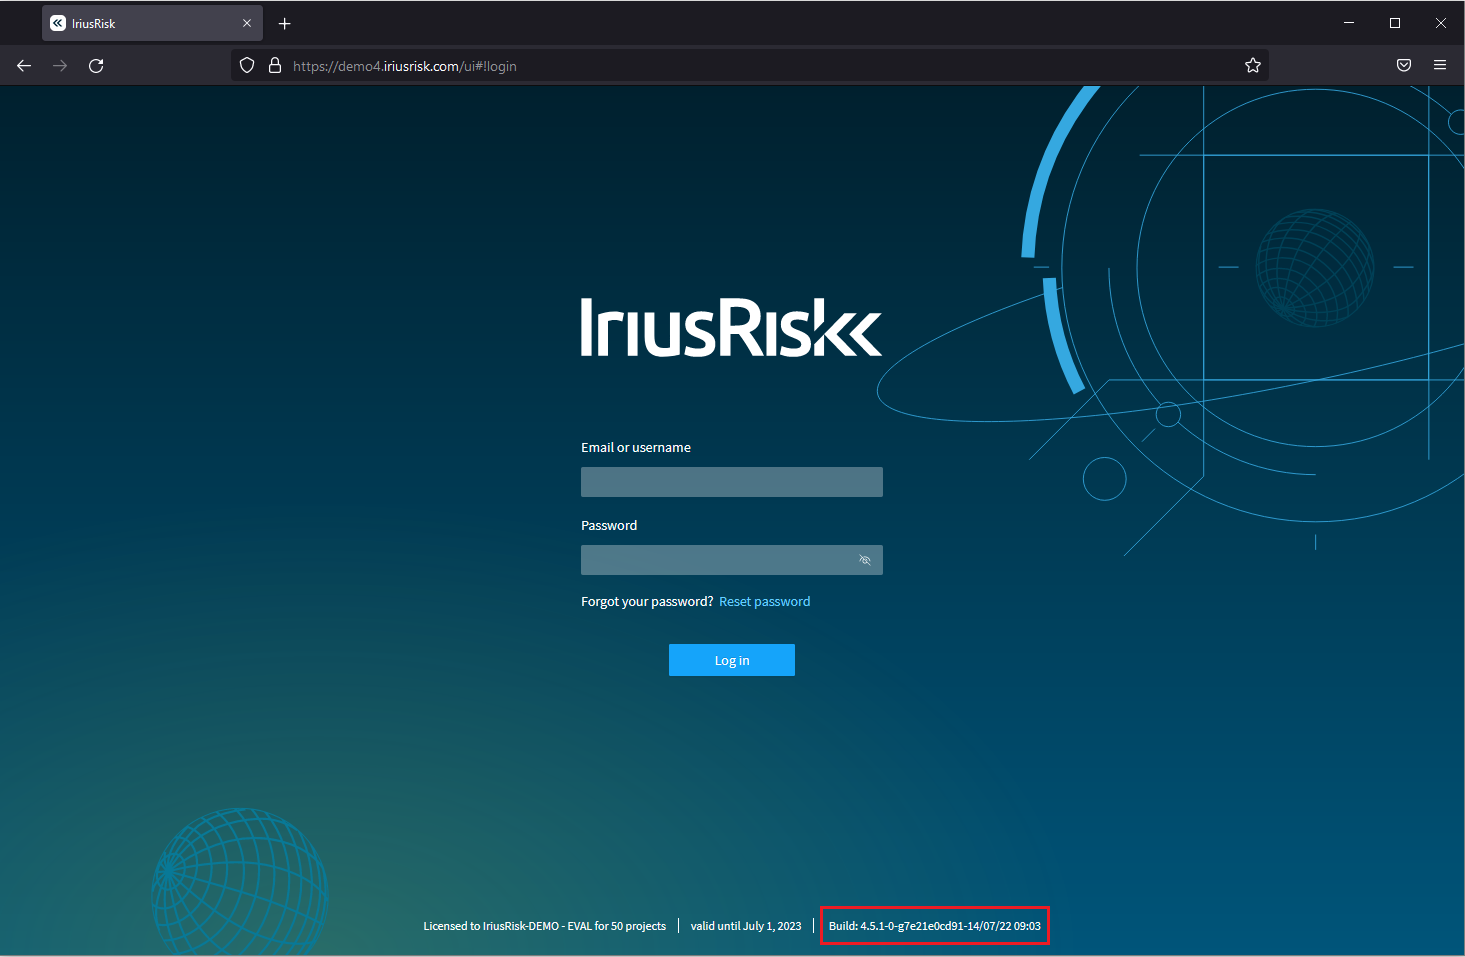1465x957 pixels.
Task: Open the browser hamburger menu
Action: pyautogui.click(x=1440, y=65)
